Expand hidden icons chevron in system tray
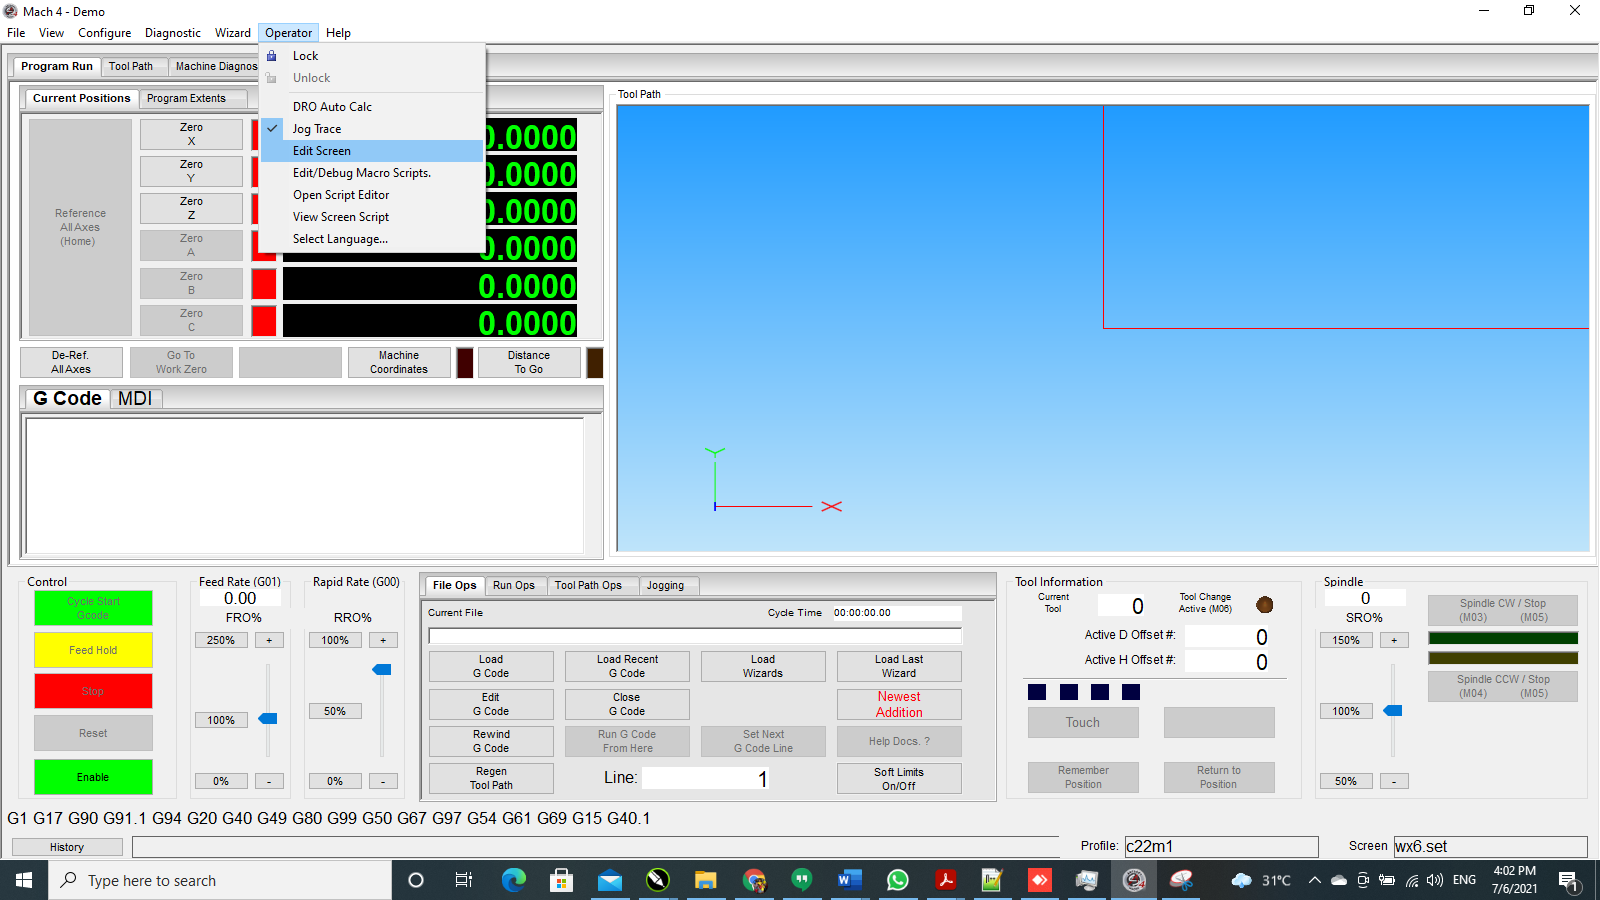The height and width of the screenshot is (900, 1600). (1314, 881)
